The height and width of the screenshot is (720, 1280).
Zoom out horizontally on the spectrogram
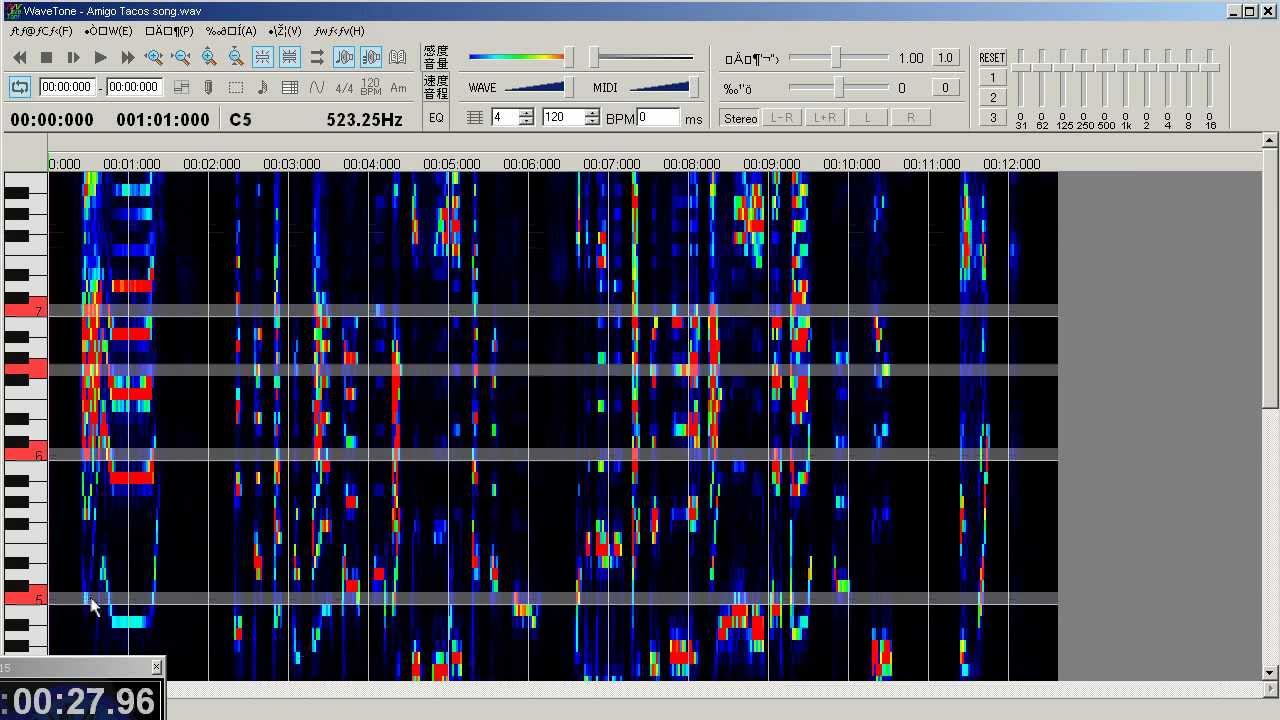point(181,57)
